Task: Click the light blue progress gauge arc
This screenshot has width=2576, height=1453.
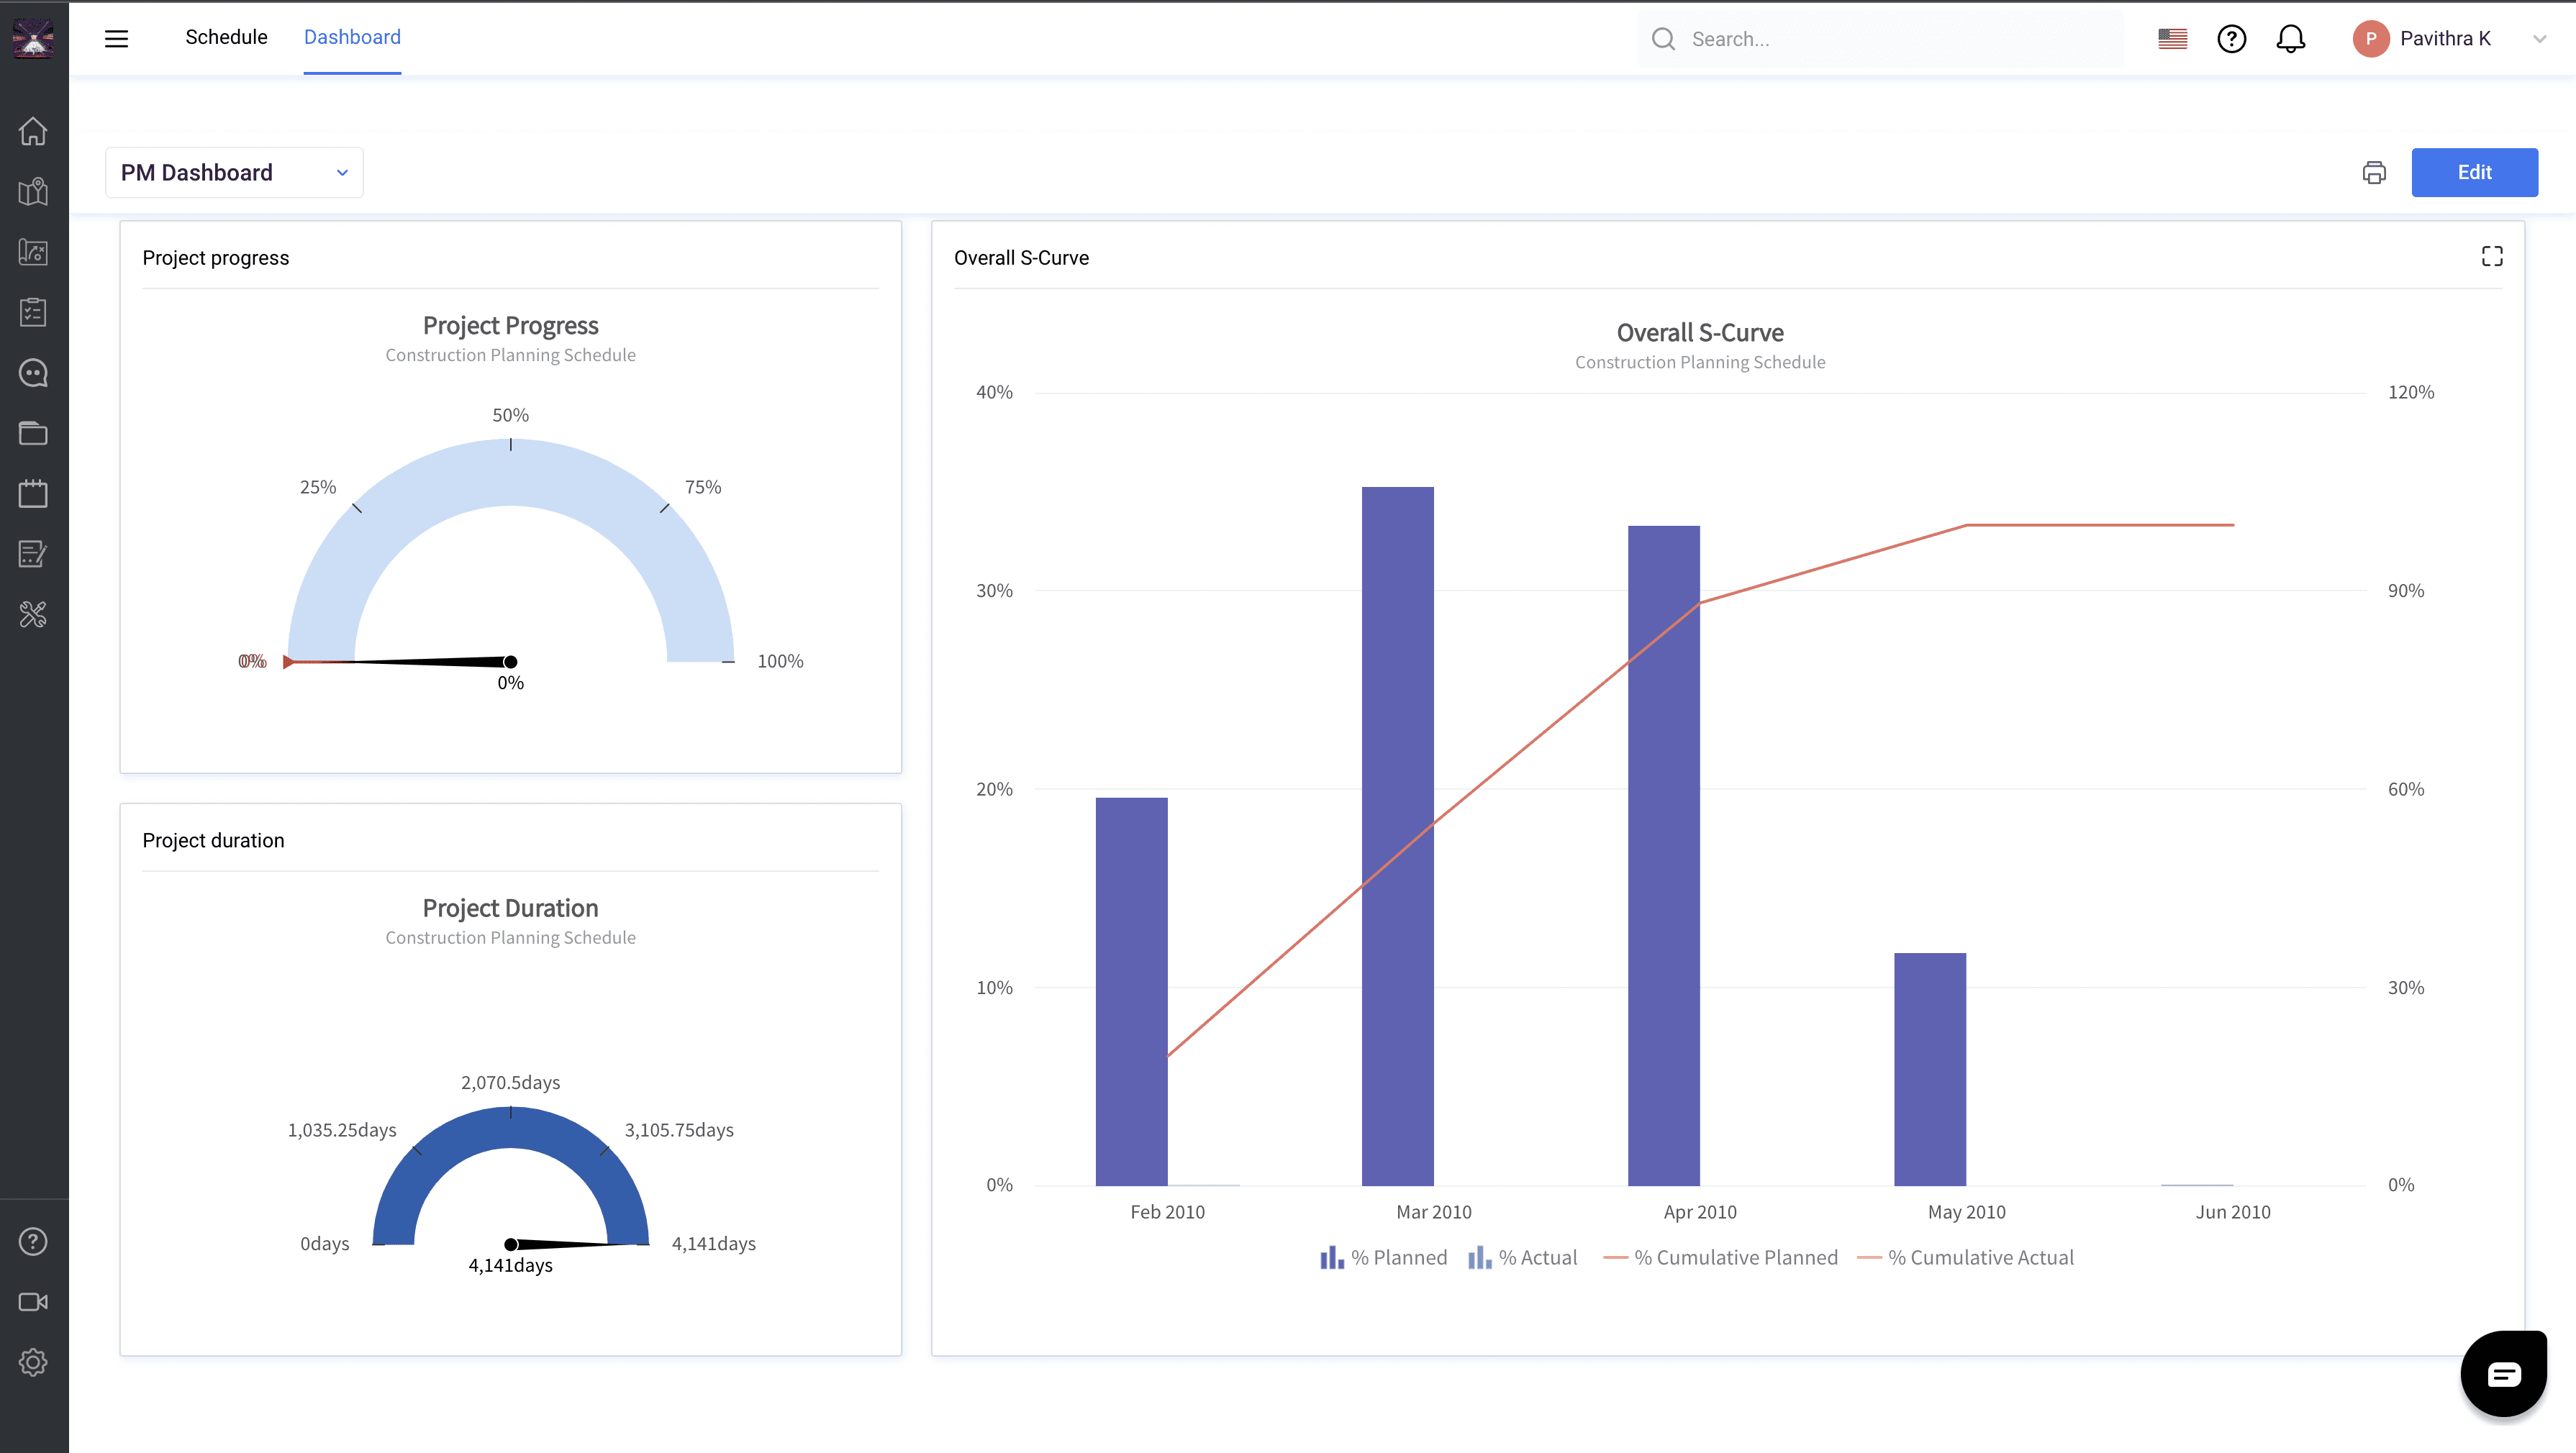Action: pos(510,472)
